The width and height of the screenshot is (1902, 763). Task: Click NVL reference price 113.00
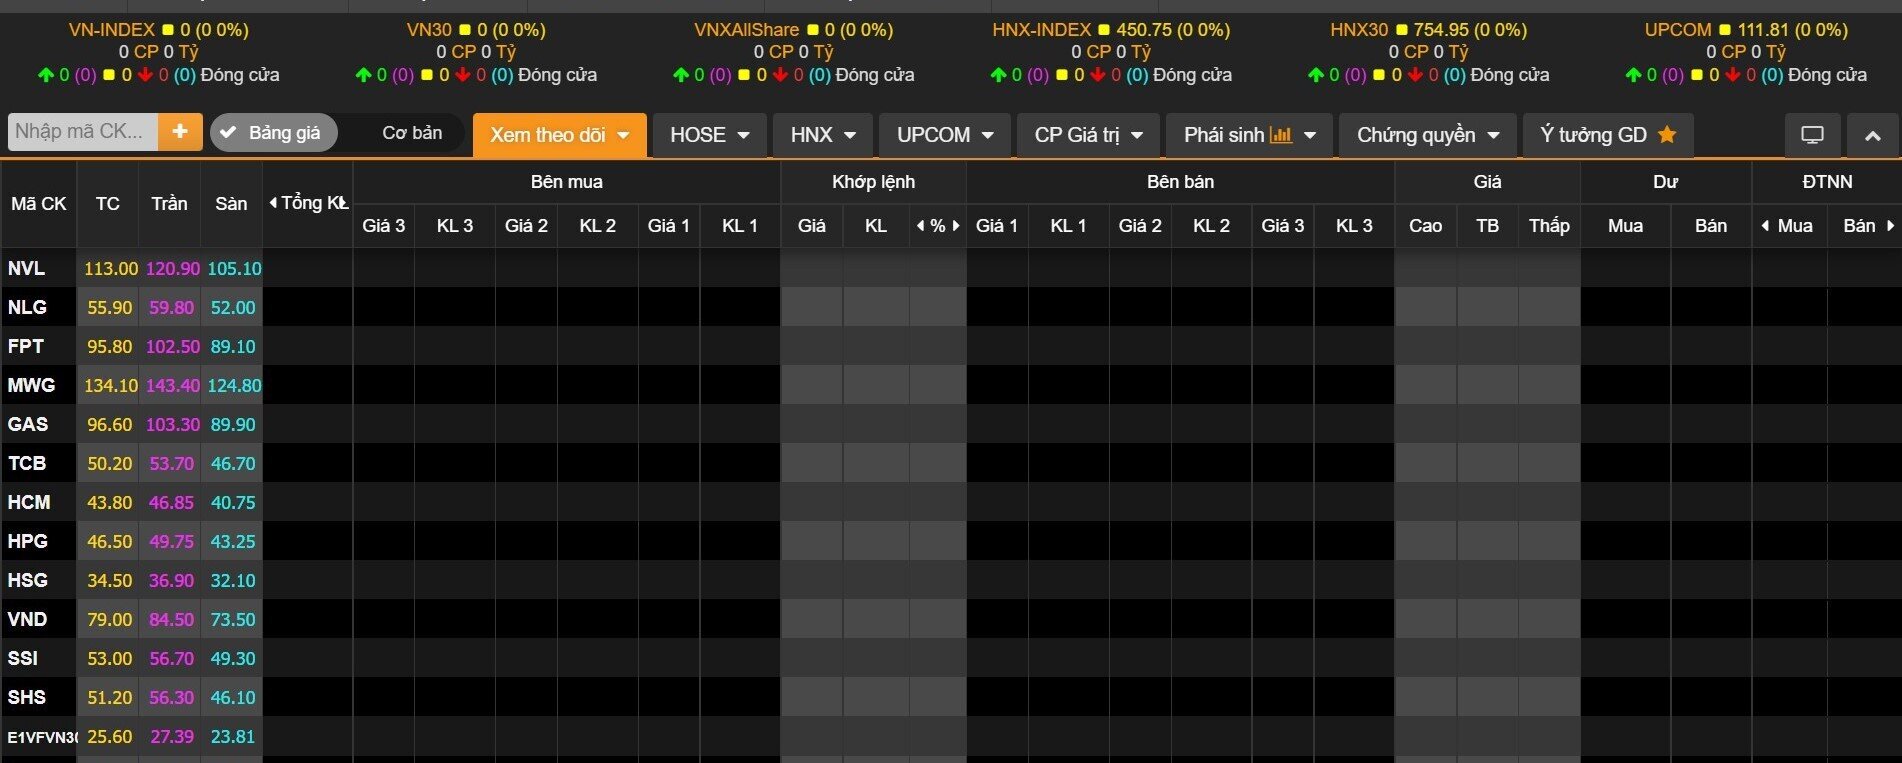coord(110,268)
